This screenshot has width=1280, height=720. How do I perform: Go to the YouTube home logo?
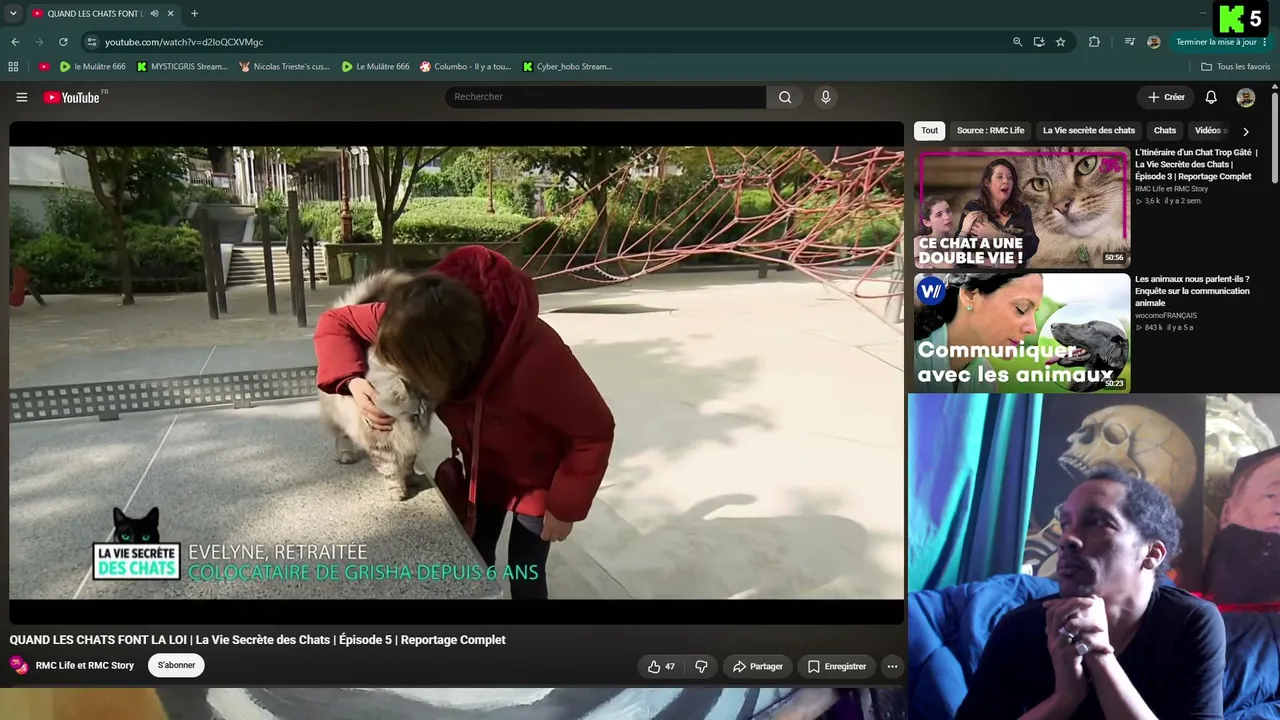[x=73, y=97]
